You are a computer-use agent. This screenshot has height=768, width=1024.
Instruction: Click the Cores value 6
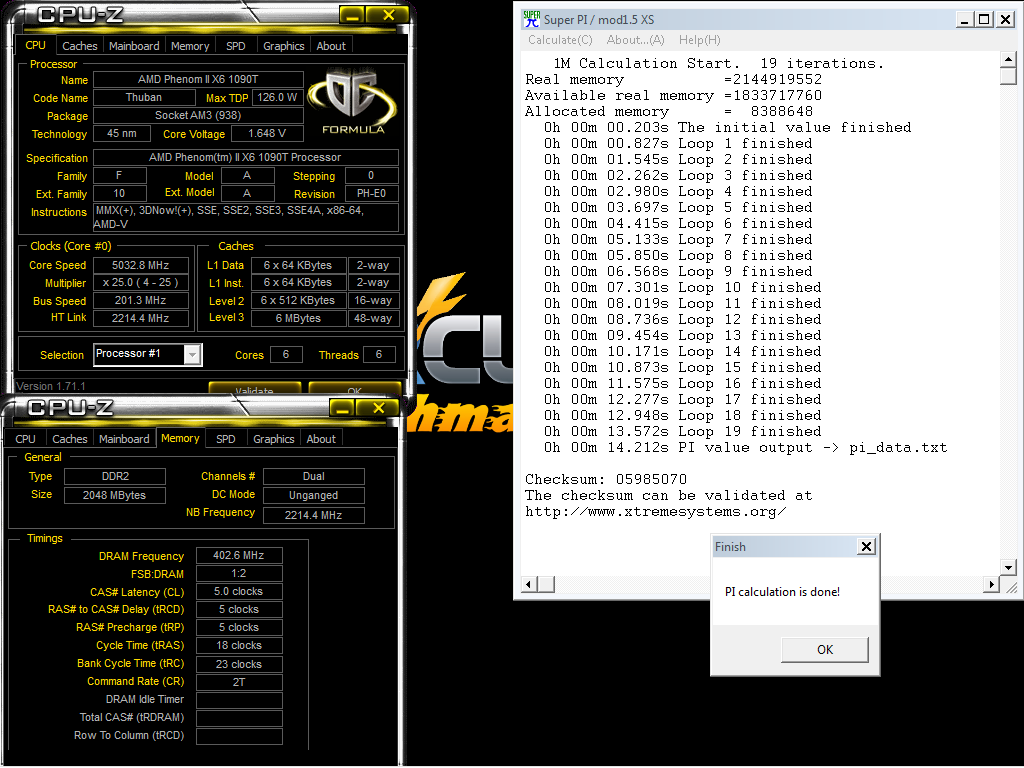tap(286, 355)
